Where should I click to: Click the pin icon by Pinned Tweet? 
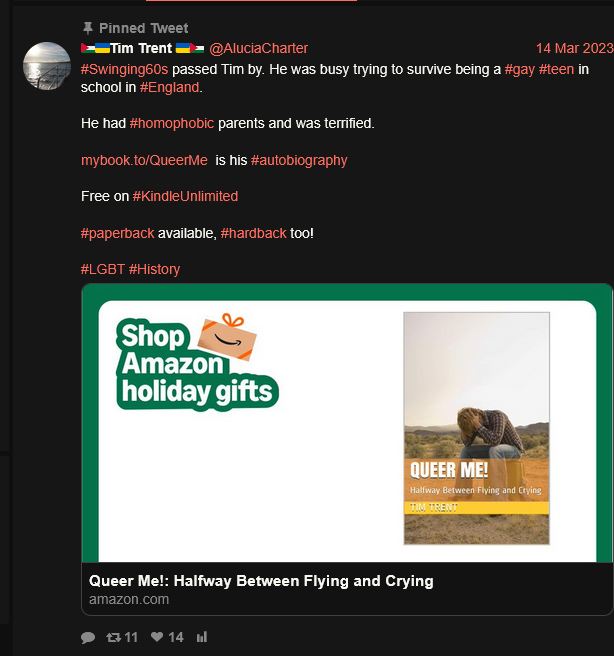pyautogui.click(x=87, y=28)
